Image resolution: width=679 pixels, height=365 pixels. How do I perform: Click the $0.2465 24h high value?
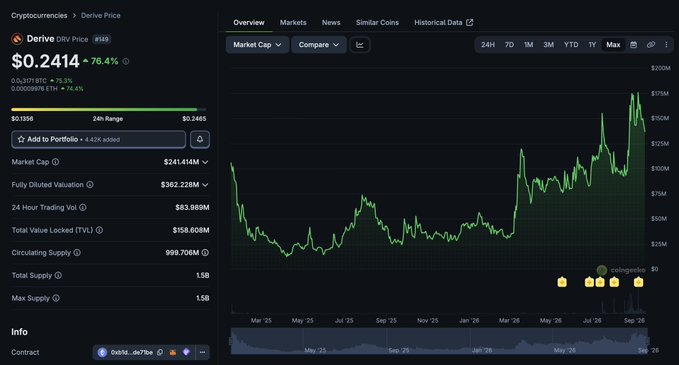(x=194, y=119)
